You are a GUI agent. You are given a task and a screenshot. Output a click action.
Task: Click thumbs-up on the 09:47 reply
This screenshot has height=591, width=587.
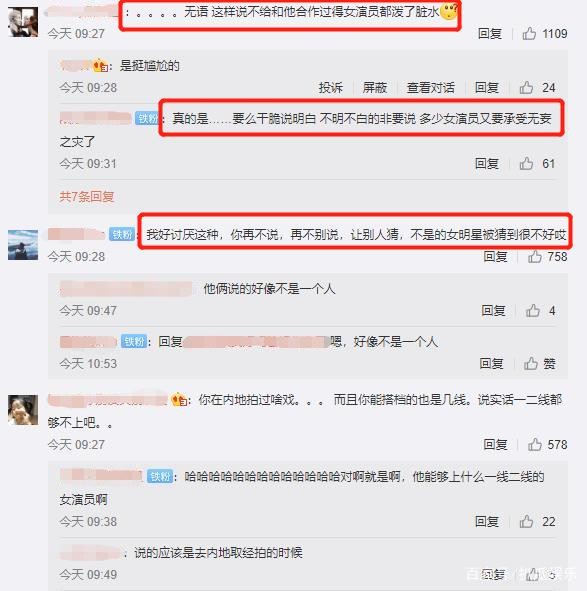[x=533, y=311]
